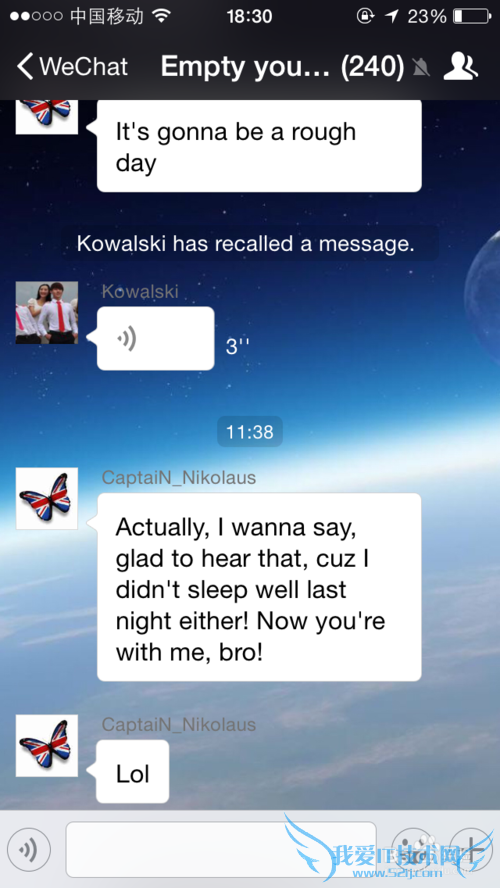Tap the group title "Empty you… (240)"

(283, 67)
